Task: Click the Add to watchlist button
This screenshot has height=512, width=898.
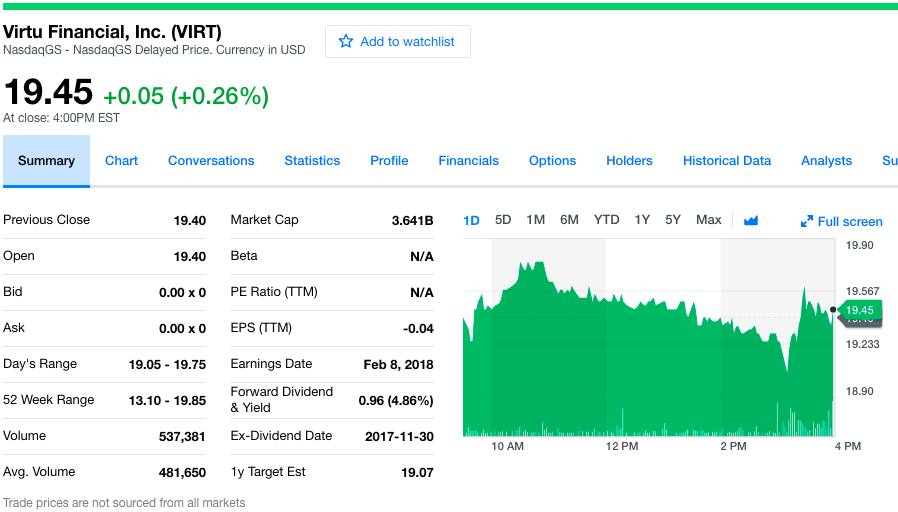Action: click(x=397, y=42)
